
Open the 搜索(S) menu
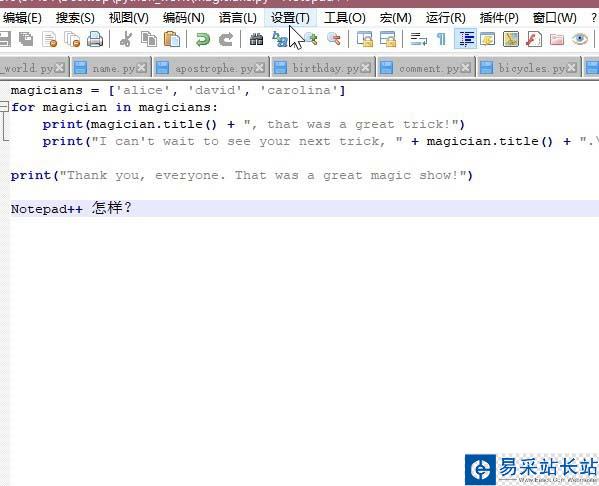(75, 18)
